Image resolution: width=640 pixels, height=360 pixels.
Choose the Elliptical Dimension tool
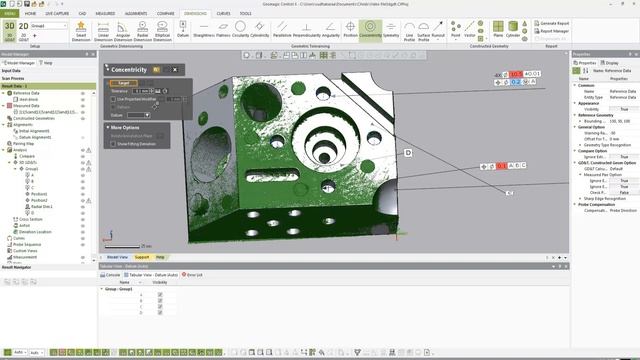click(162, 31)
